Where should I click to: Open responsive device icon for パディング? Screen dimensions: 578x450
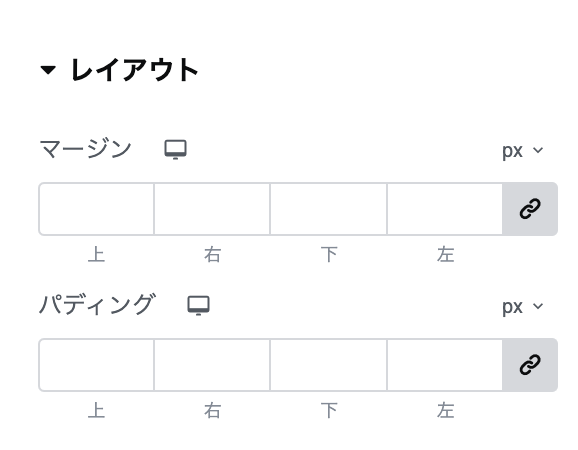(x=199, y=306)
